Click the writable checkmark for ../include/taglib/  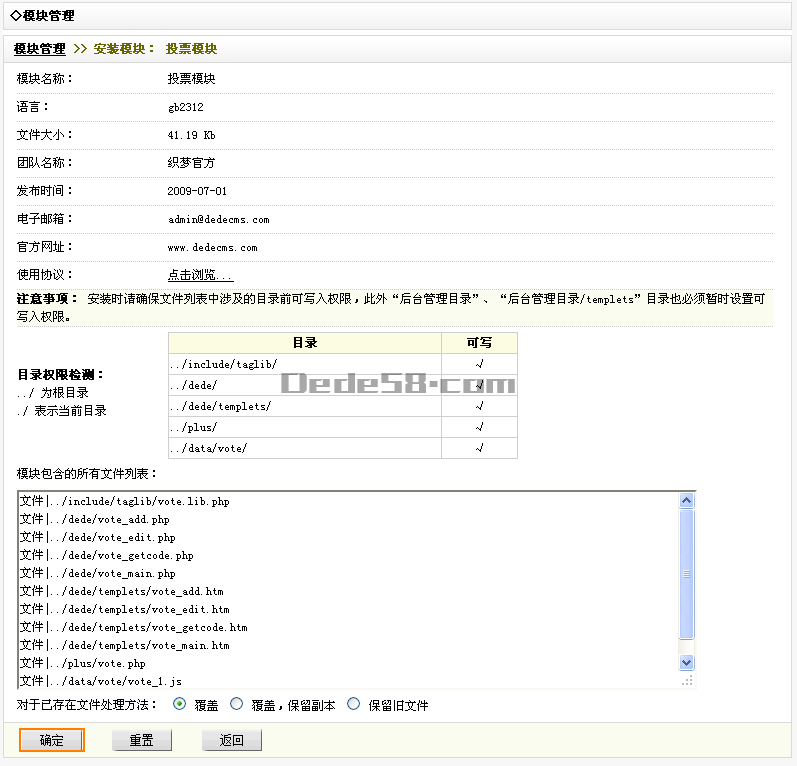tap(479, 364)
